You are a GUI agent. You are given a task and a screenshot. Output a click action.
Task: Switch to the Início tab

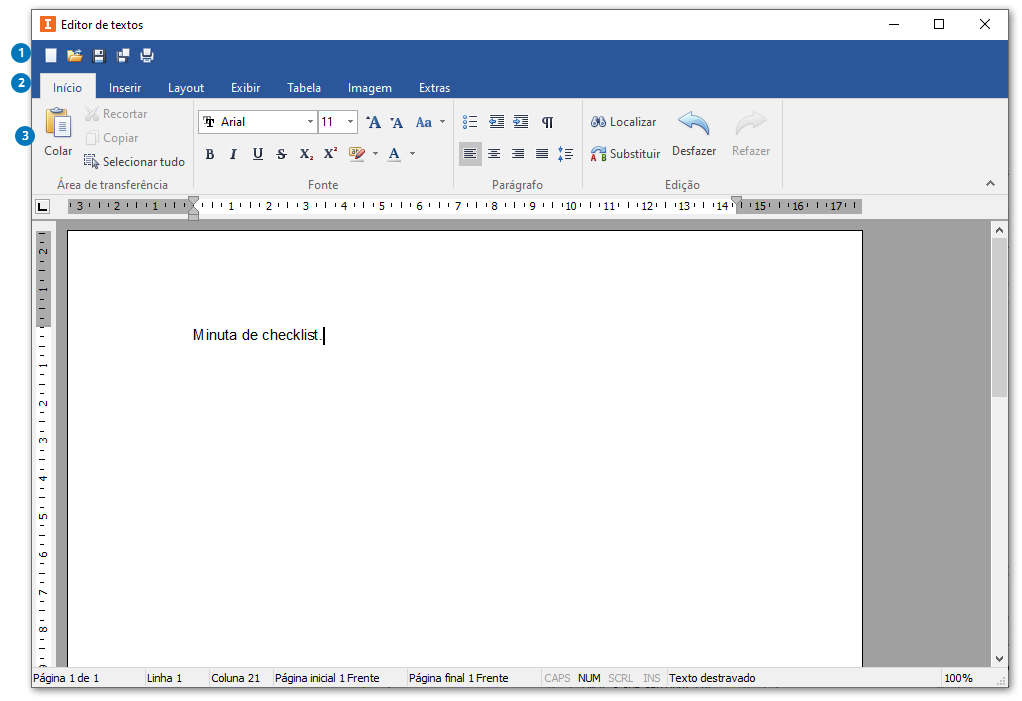coord(68,87)
